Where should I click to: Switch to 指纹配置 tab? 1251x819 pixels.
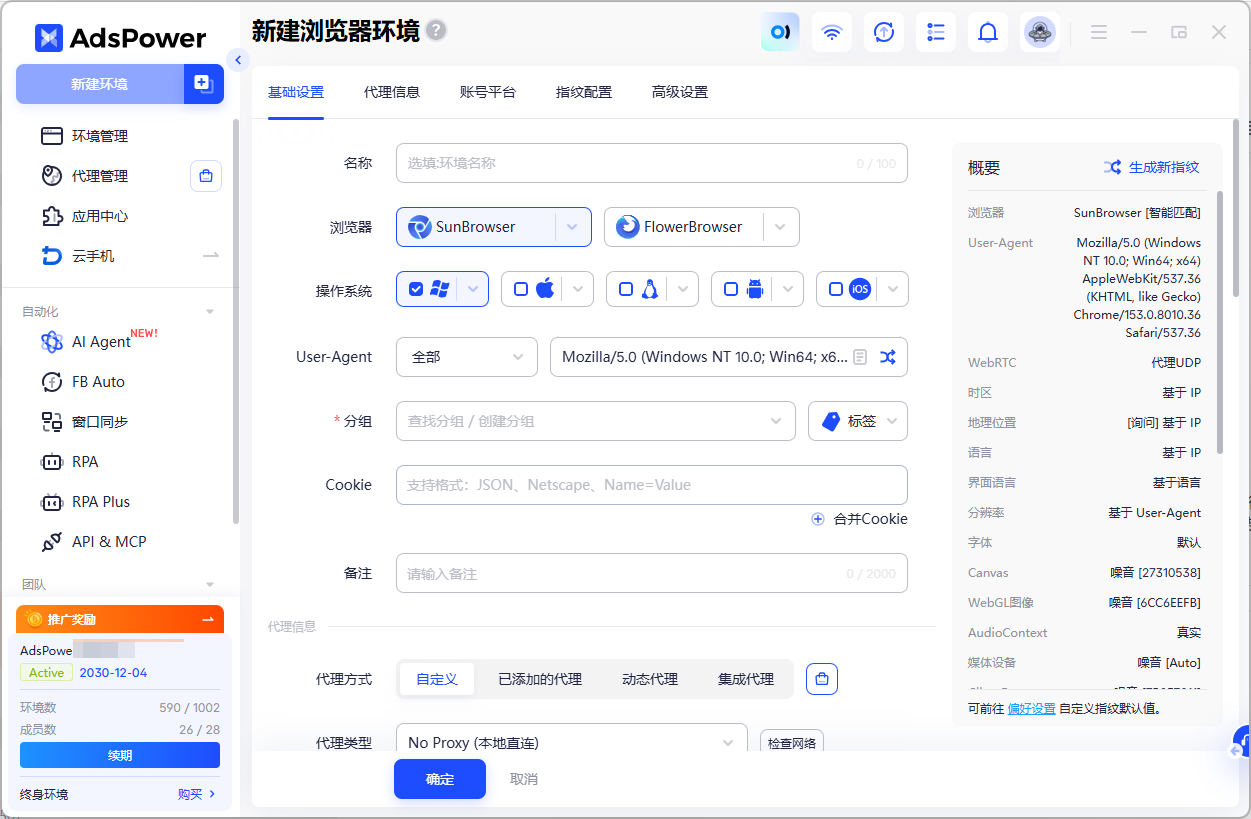(x=584, y=92)
